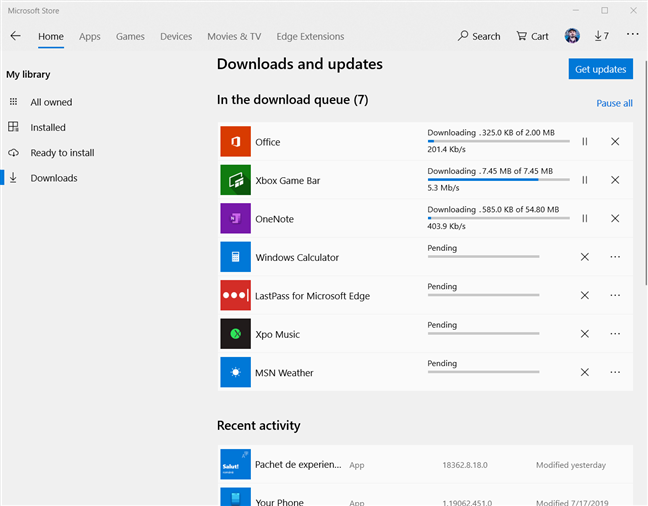Click the Xpo Music app name
This screenshot has height=506, width=648.
click(277, 334)
